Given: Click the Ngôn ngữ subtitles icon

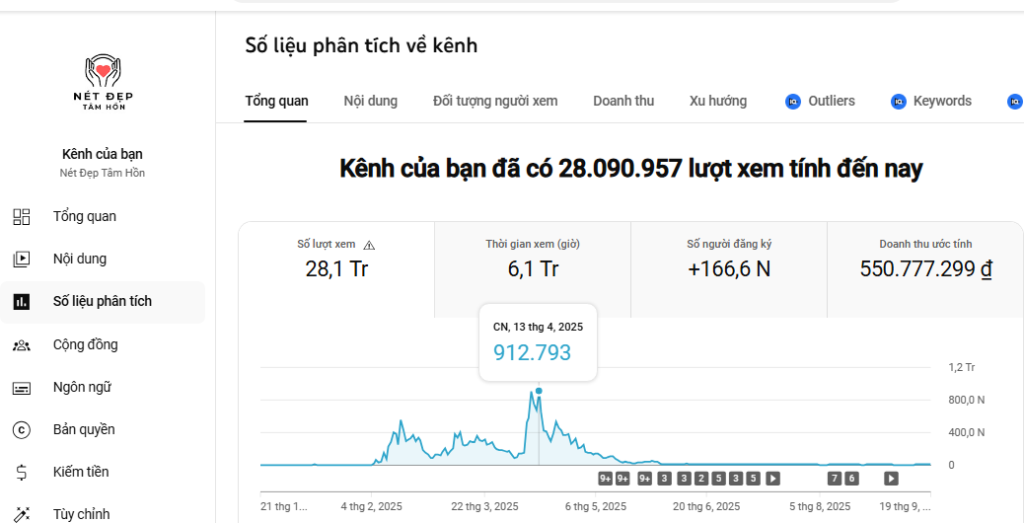Looking at the screenshot, I should click(21, 388).
